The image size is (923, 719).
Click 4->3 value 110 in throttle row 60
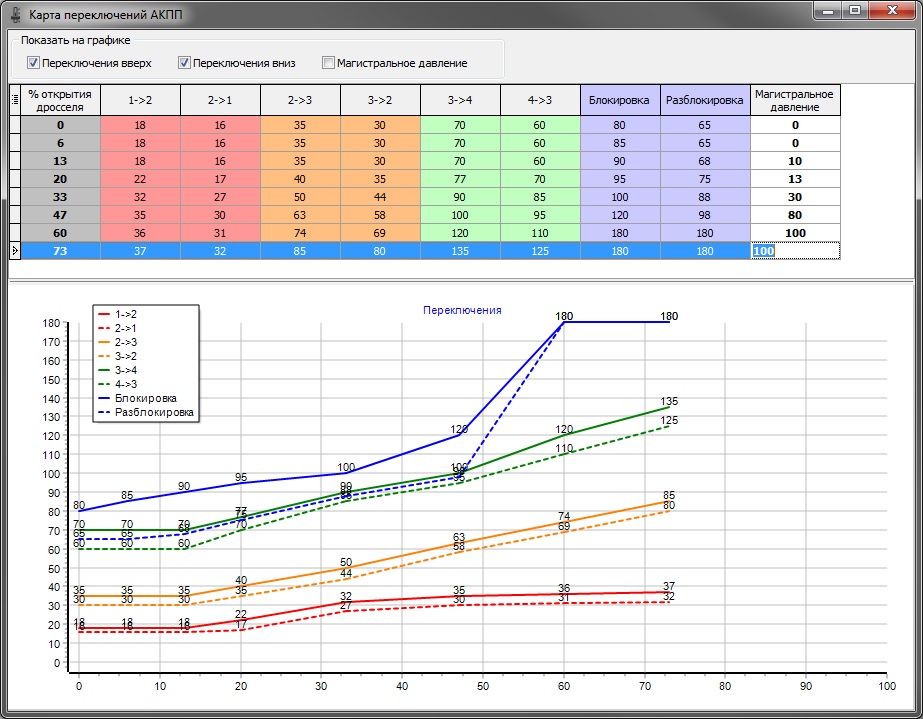(x=540, y=233)
